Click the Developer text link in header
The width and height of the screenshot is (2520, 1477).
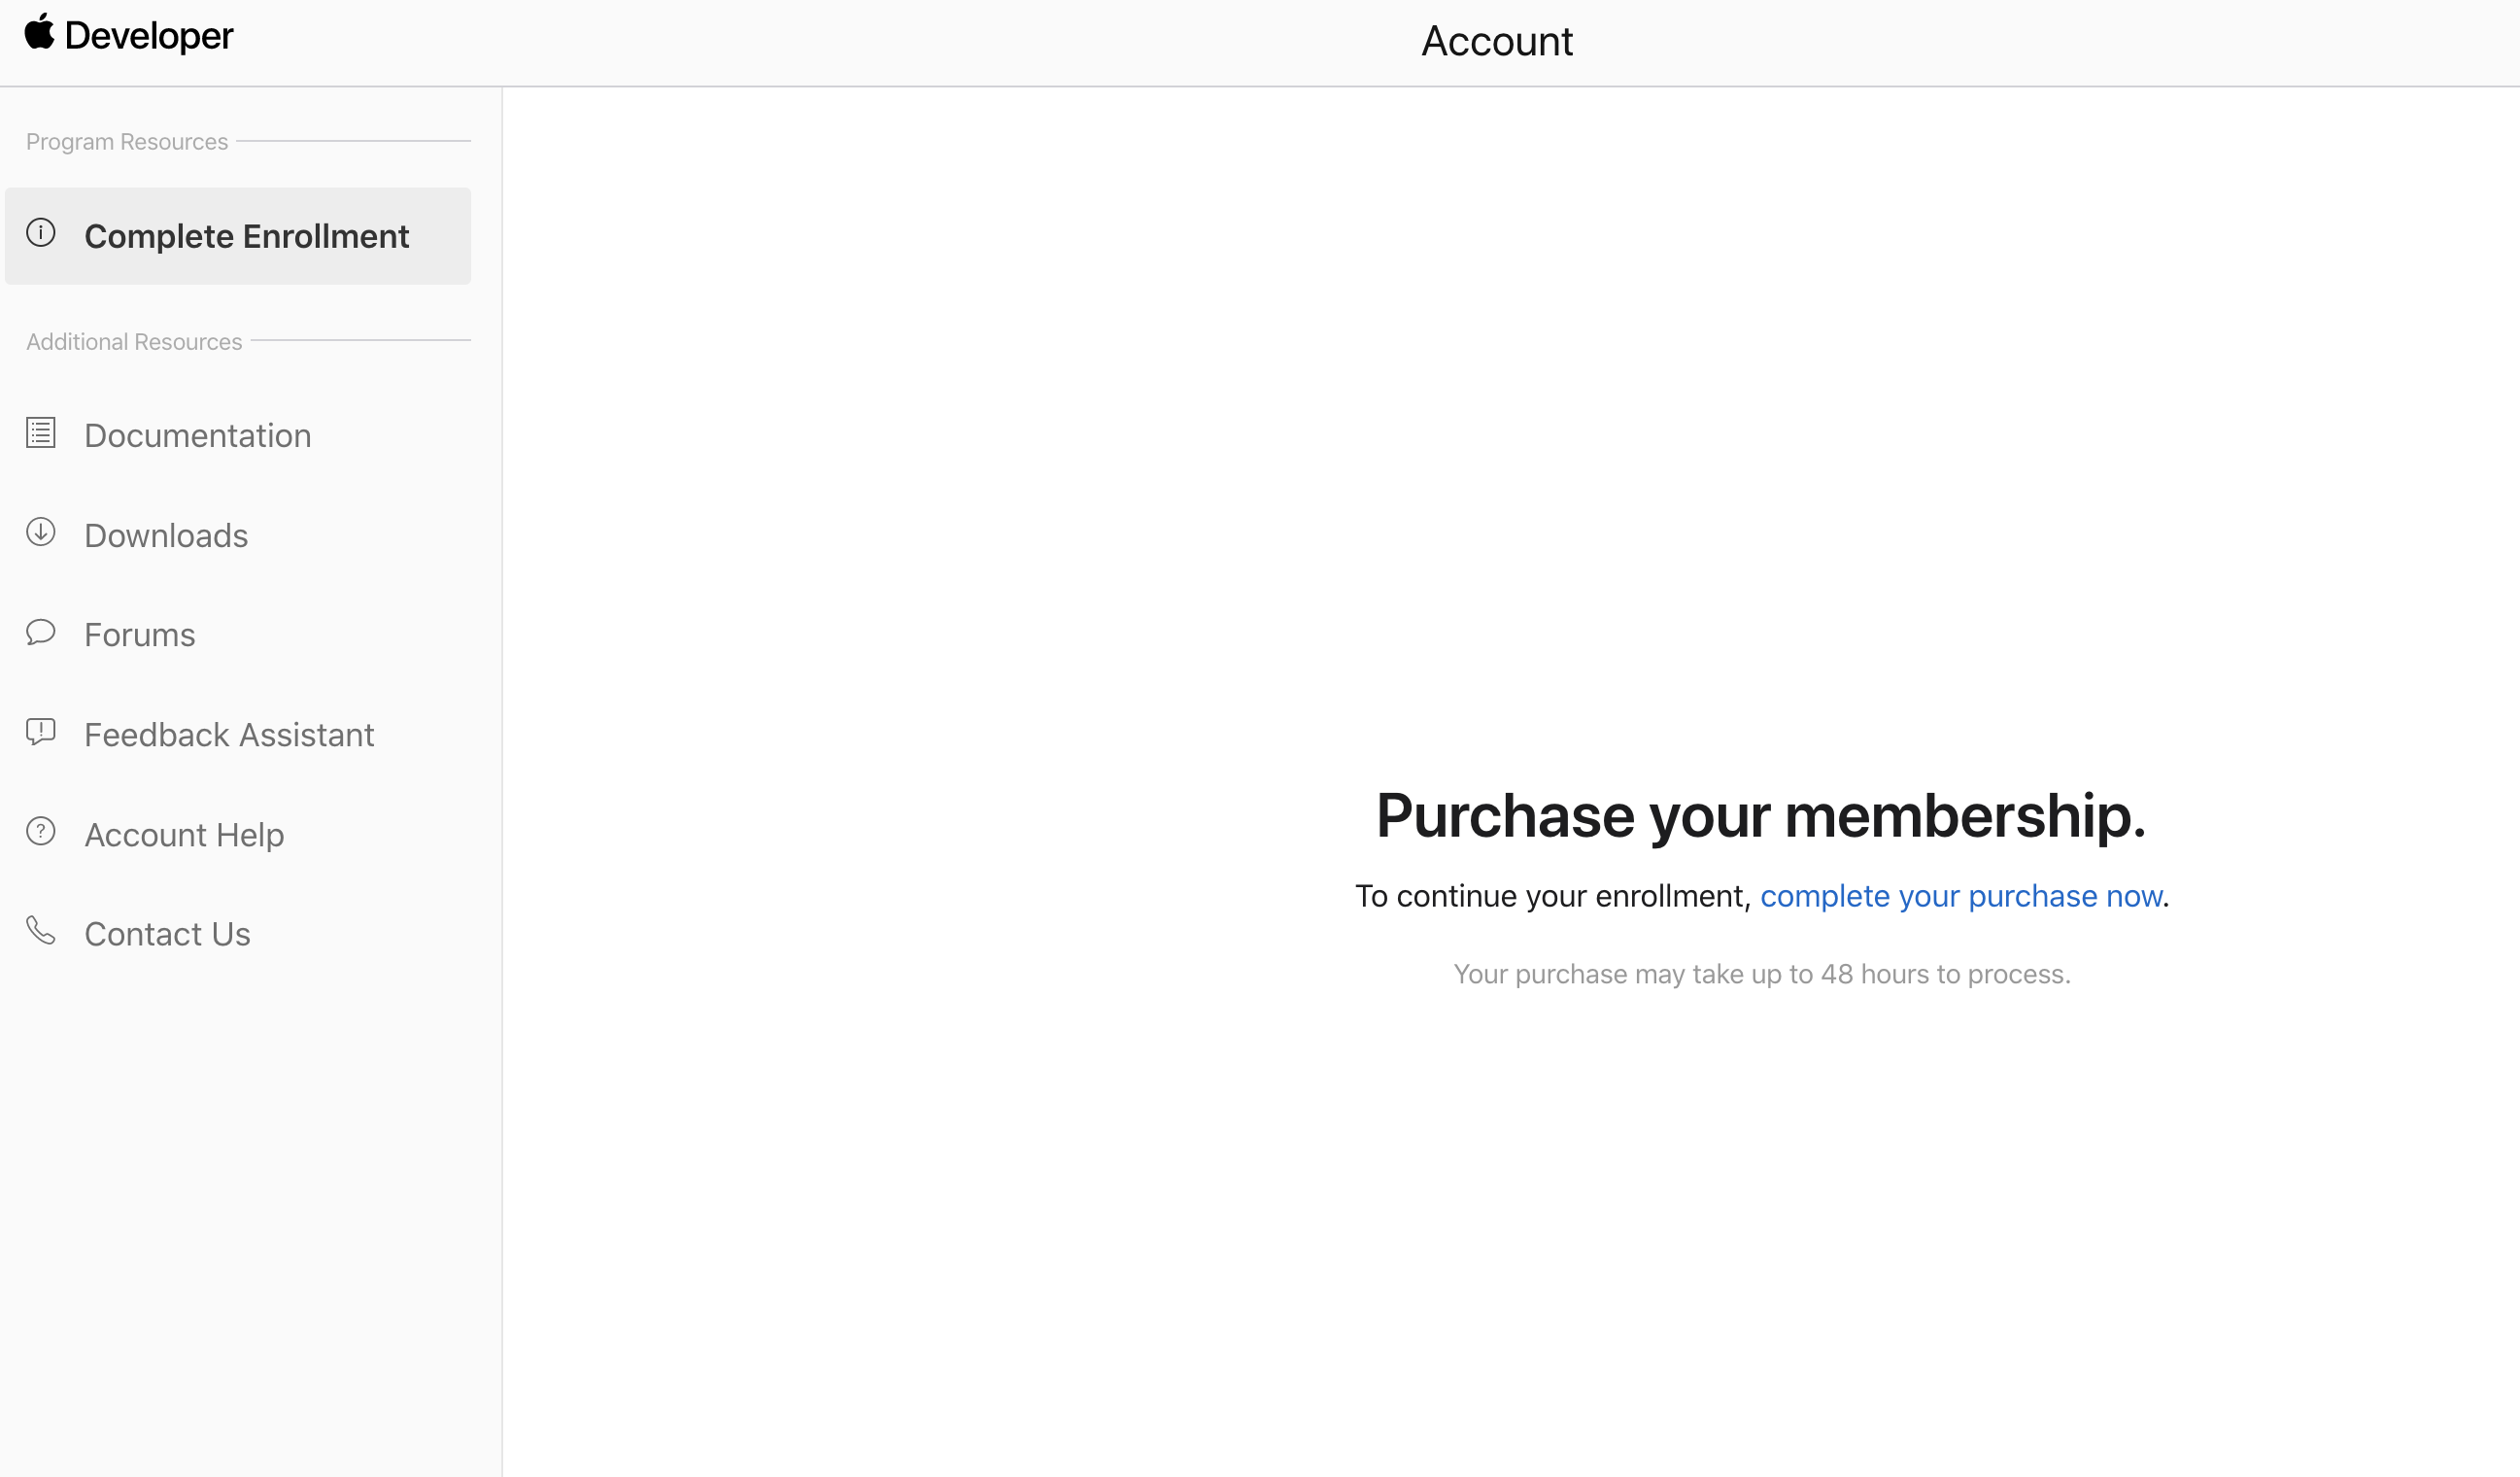tap(149, 36)
